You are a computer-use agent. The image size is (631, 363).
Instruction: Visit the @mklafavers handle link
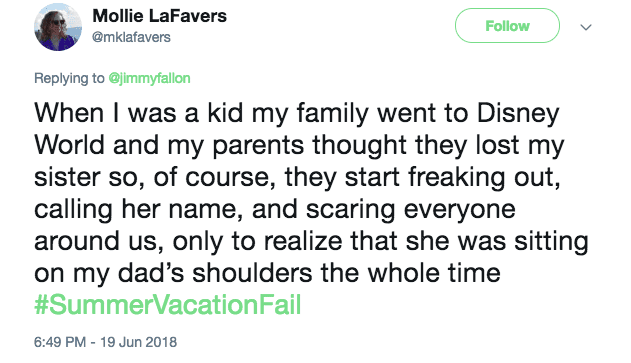coord(131,37)
